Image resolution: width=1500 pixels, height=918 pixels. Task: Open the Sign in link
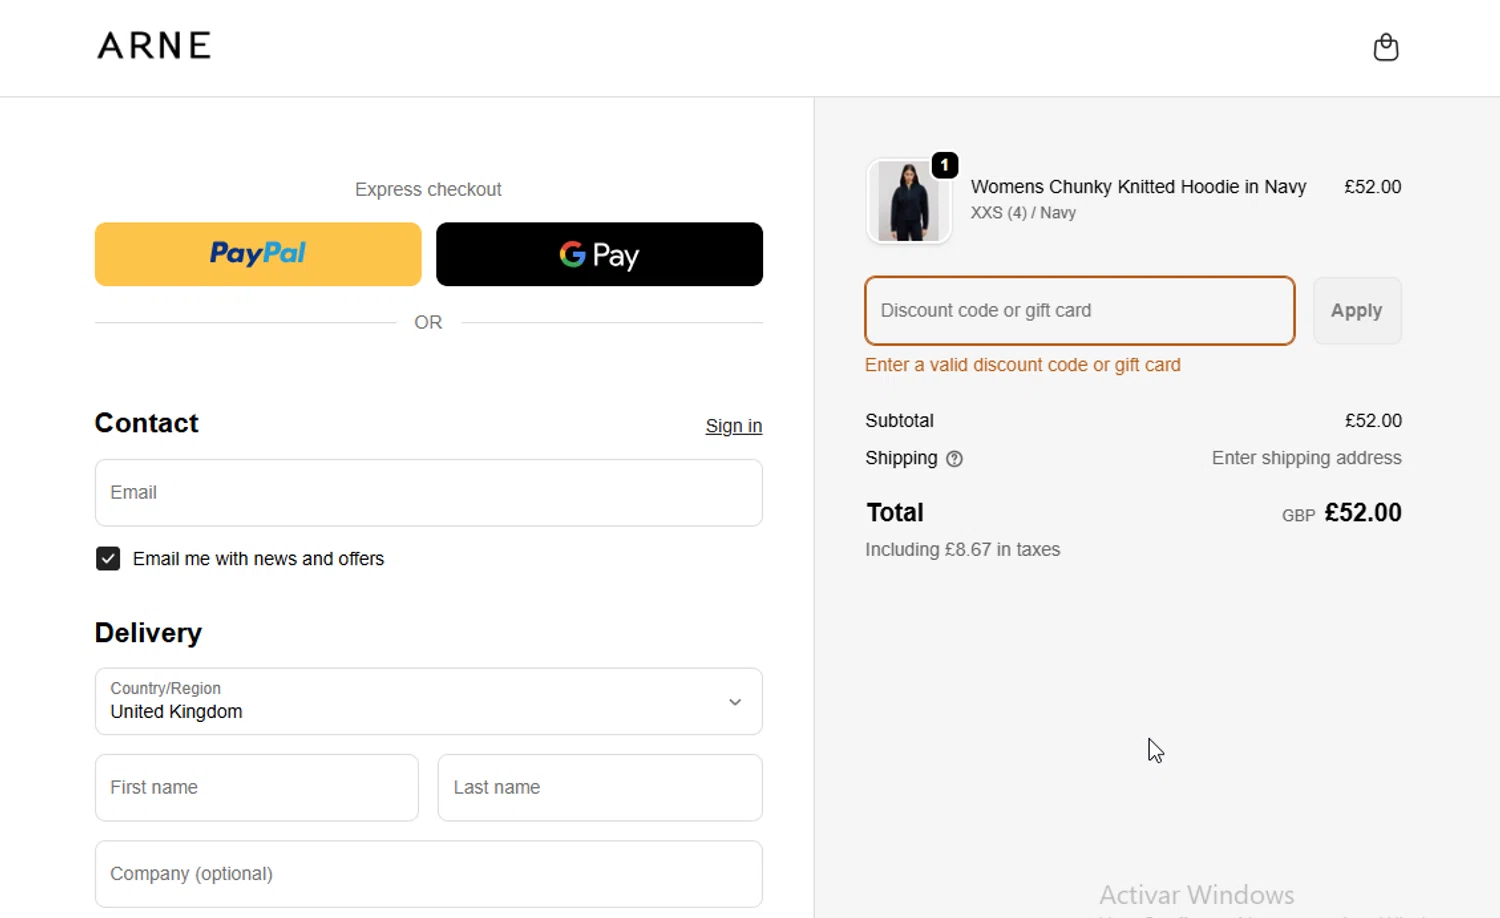pos(734,426)
